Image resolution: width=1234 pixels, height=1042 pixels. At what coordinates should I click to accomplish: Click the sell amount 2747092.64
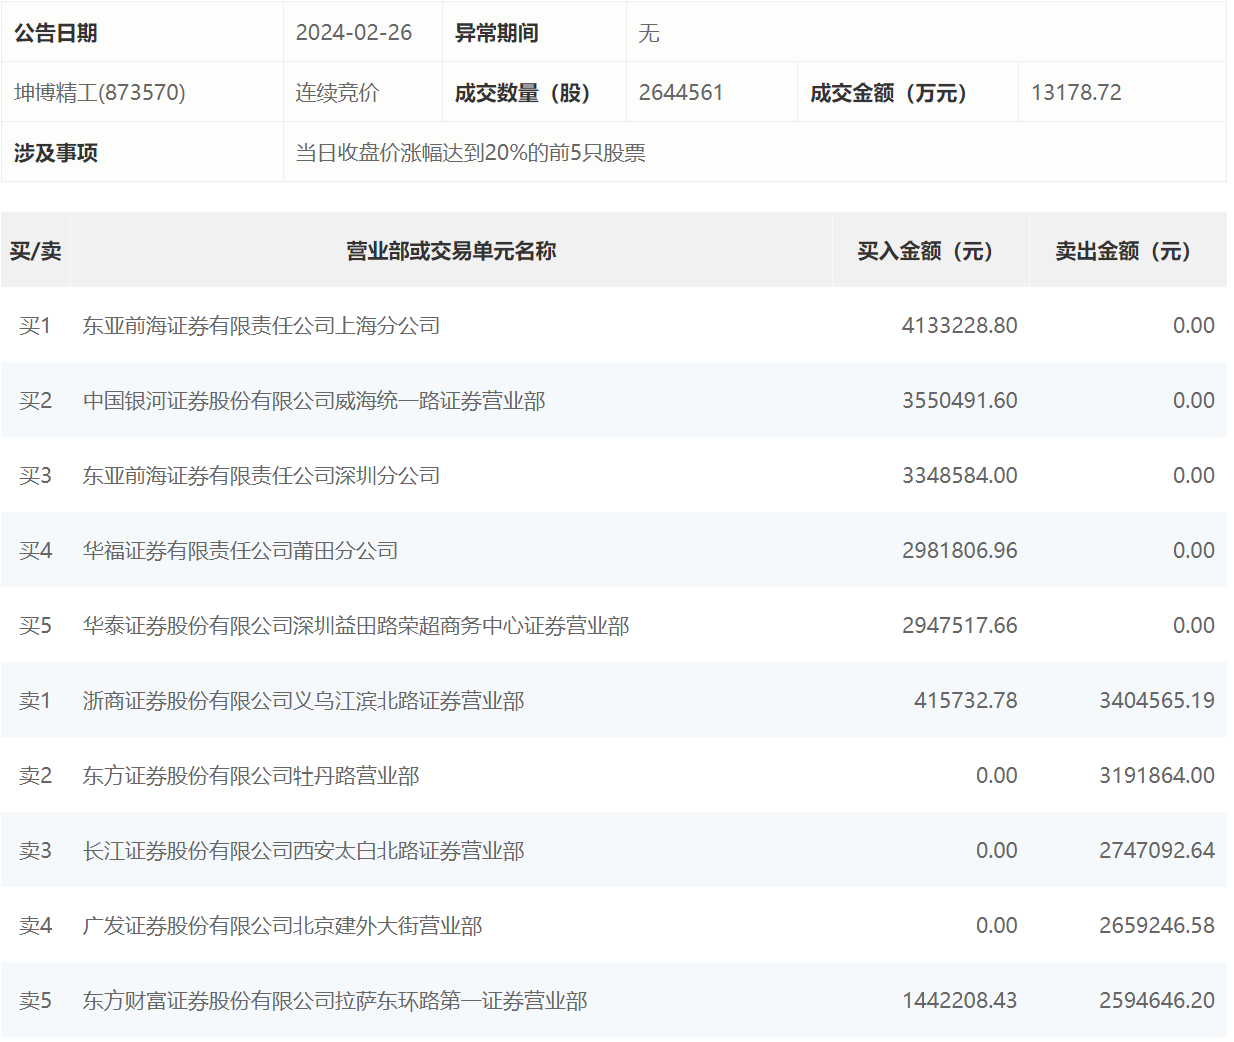click(1157, 851)
